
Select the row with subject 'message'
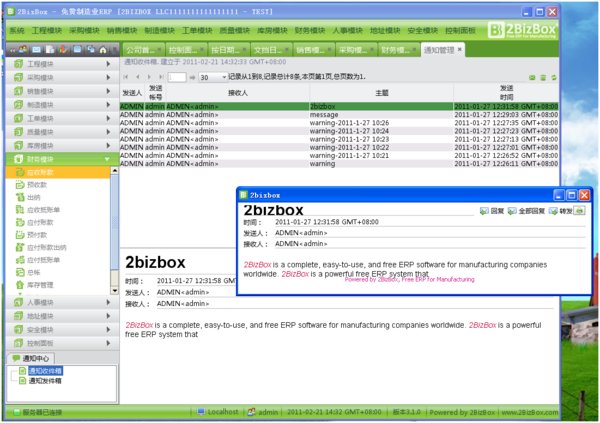coord(339,114)
